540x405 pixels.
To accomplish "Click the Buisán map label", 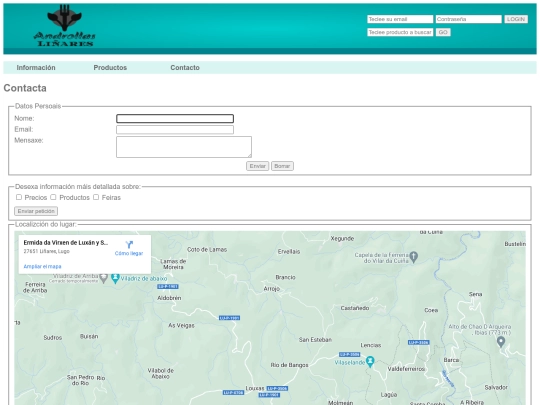I will coord(89,336).
